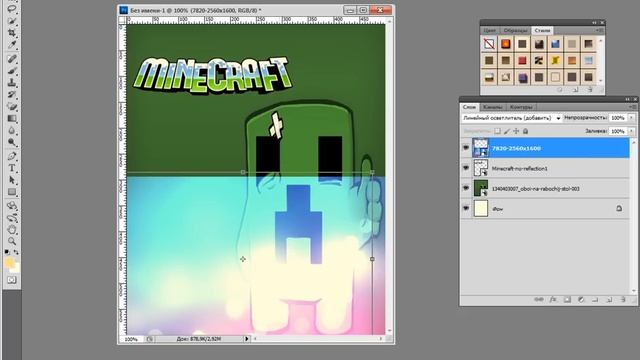The image size is (640, 360).
Task: Open the Fill slider arrow
Action: (x=631, y=131)
